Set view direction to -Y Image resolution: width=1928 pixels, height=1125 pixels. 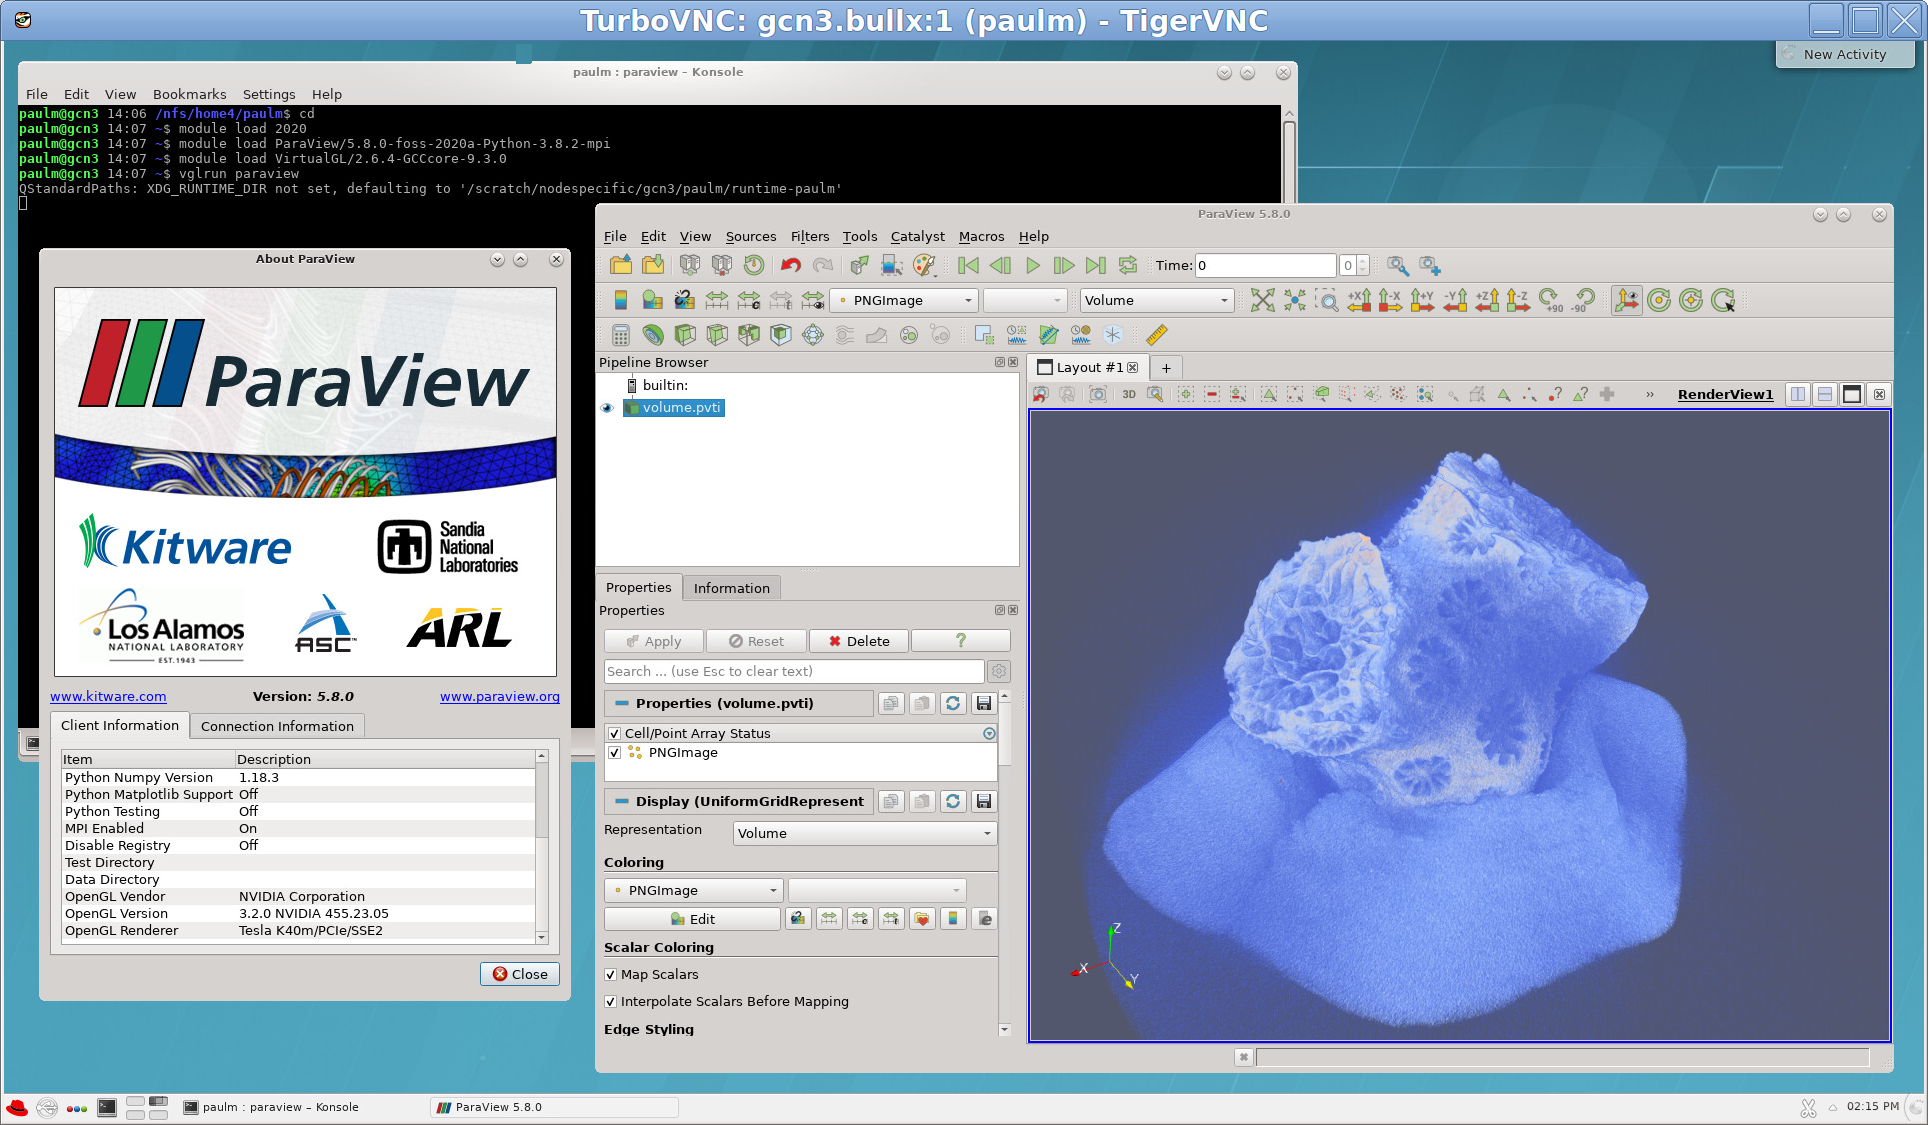click(1455, 300)
